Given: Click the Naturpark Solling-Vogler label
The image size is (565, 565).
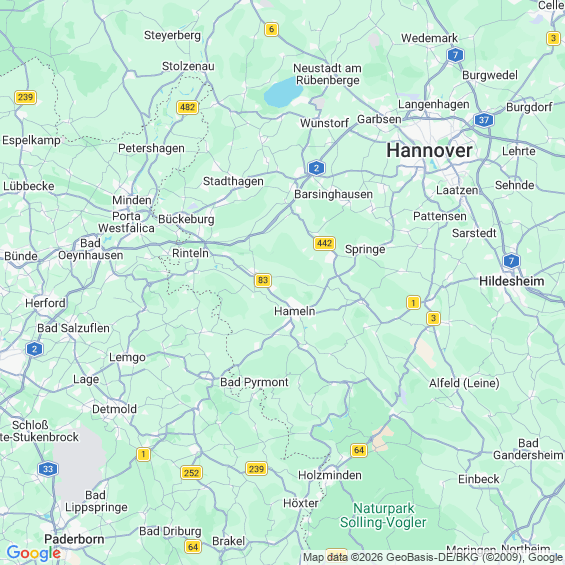Looking at the screenshot, I should (383, 515).
